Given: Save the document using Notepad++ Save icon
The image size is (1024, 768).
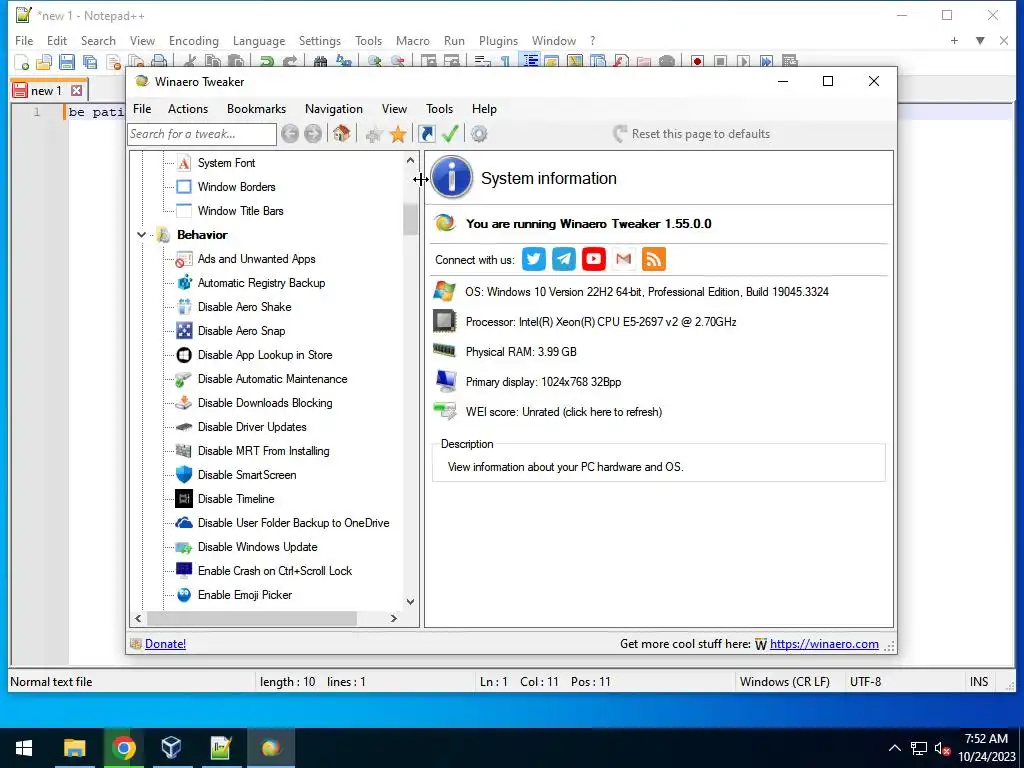Looking at the screenshot, I should [67, 62].
